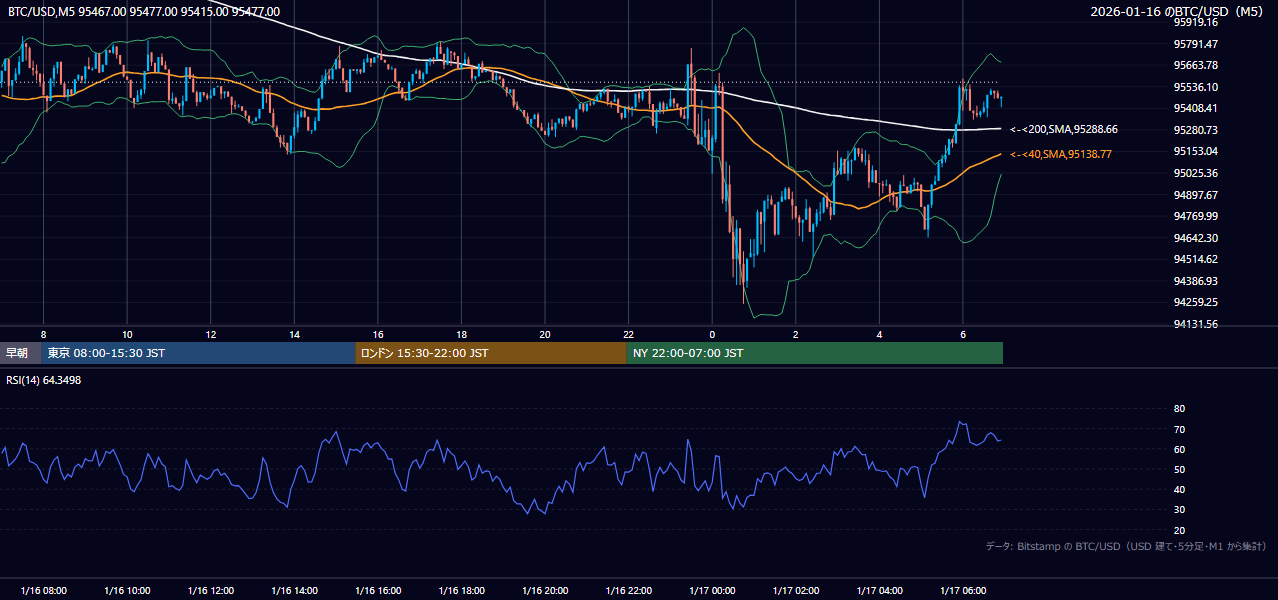Screen dimensions: 1278x600
Task: Click hour tick 6 under price chart
Action: pyautogui.click(x=963, y=334)
